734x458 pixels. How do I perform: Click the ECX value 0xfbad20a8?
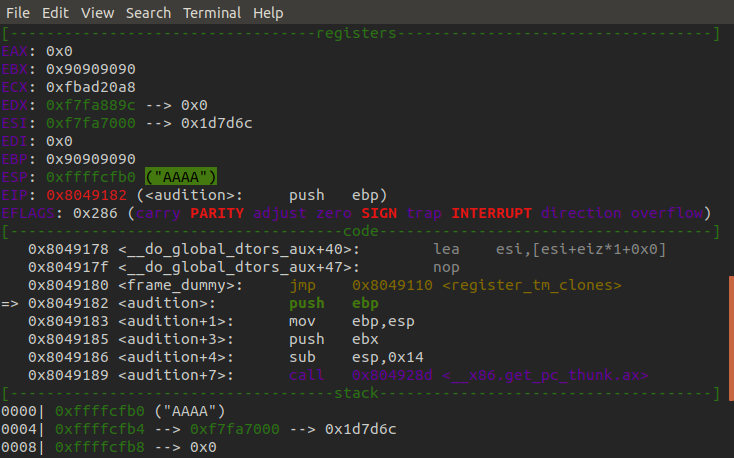pyautogui.click(x=91, y=87)
